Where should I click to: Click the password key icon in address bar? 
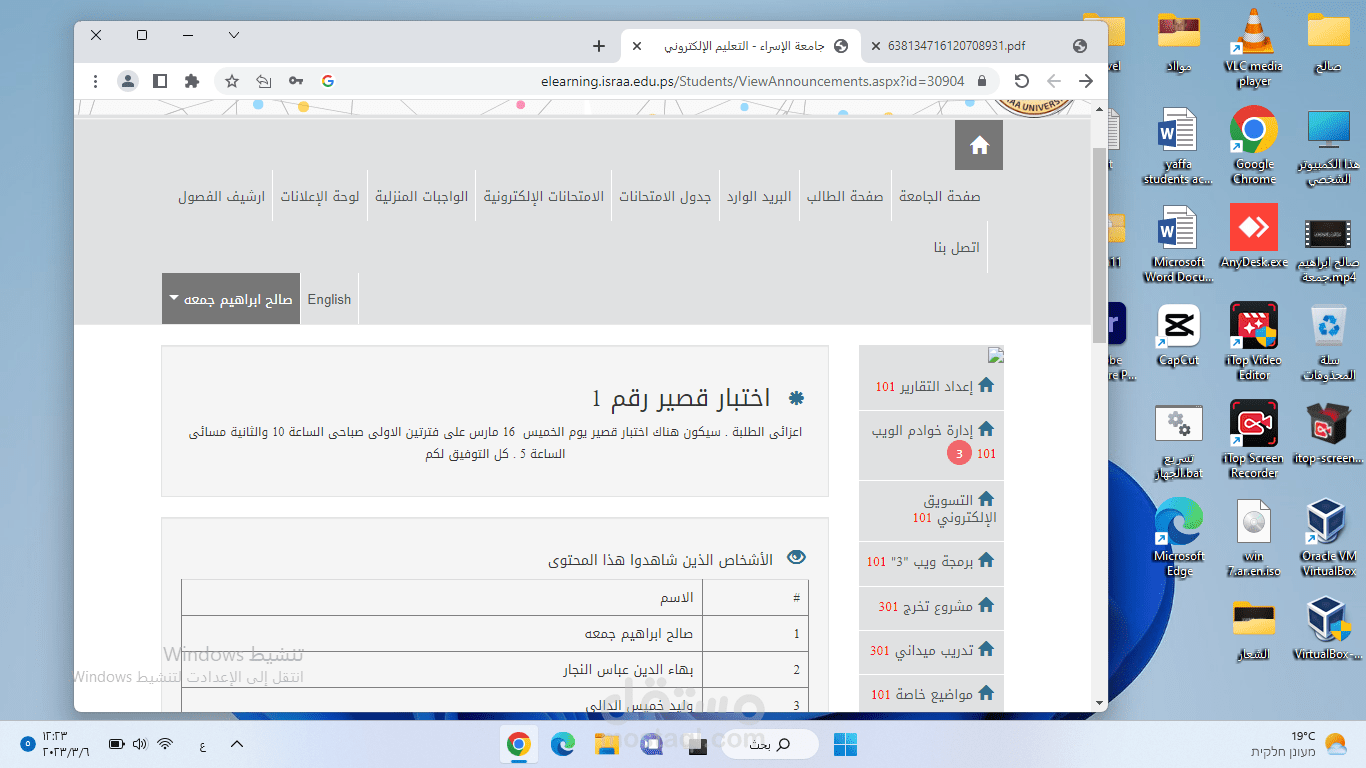click(x=296, y=81)
